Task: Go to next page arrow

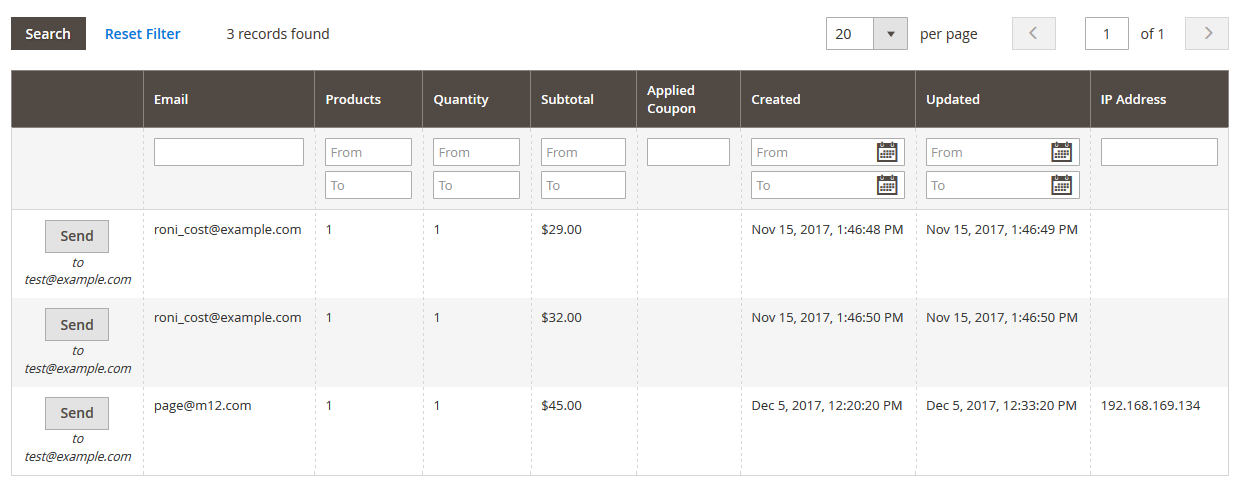Action: click(1207, 34)
